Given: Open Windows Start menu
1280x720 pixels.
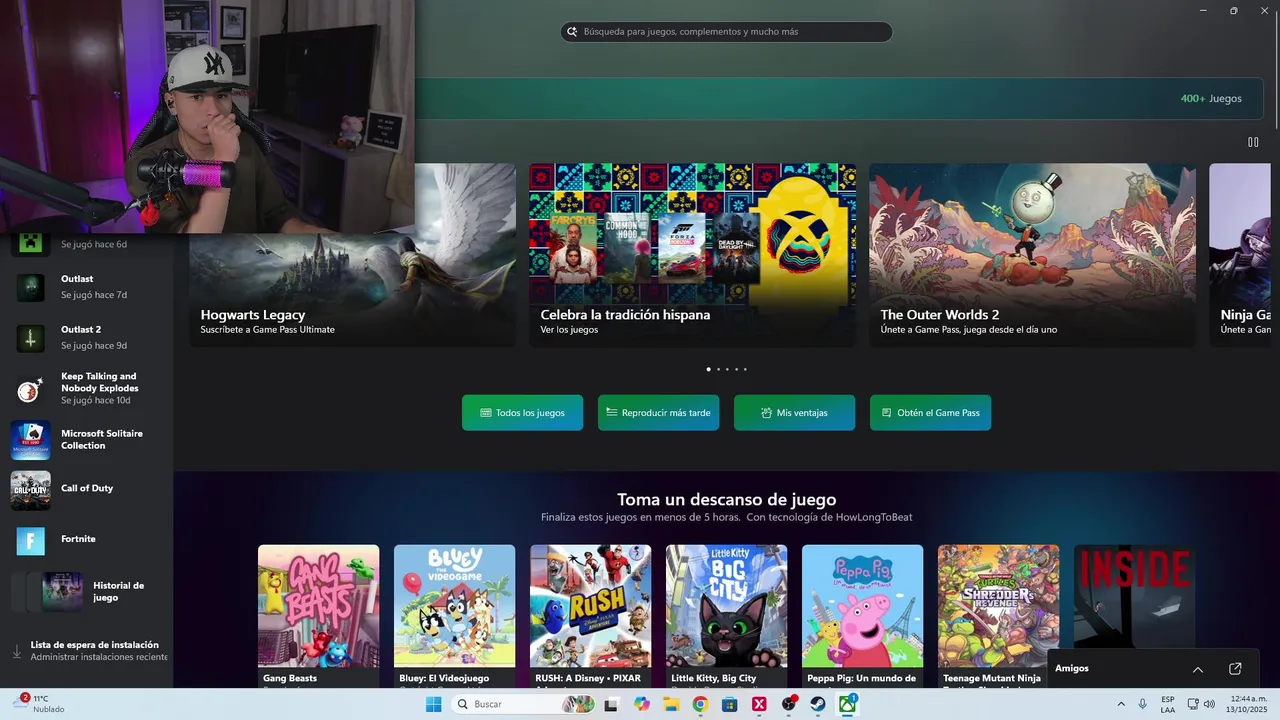Looking at the screenshot, I should click(x=433, y=704).
